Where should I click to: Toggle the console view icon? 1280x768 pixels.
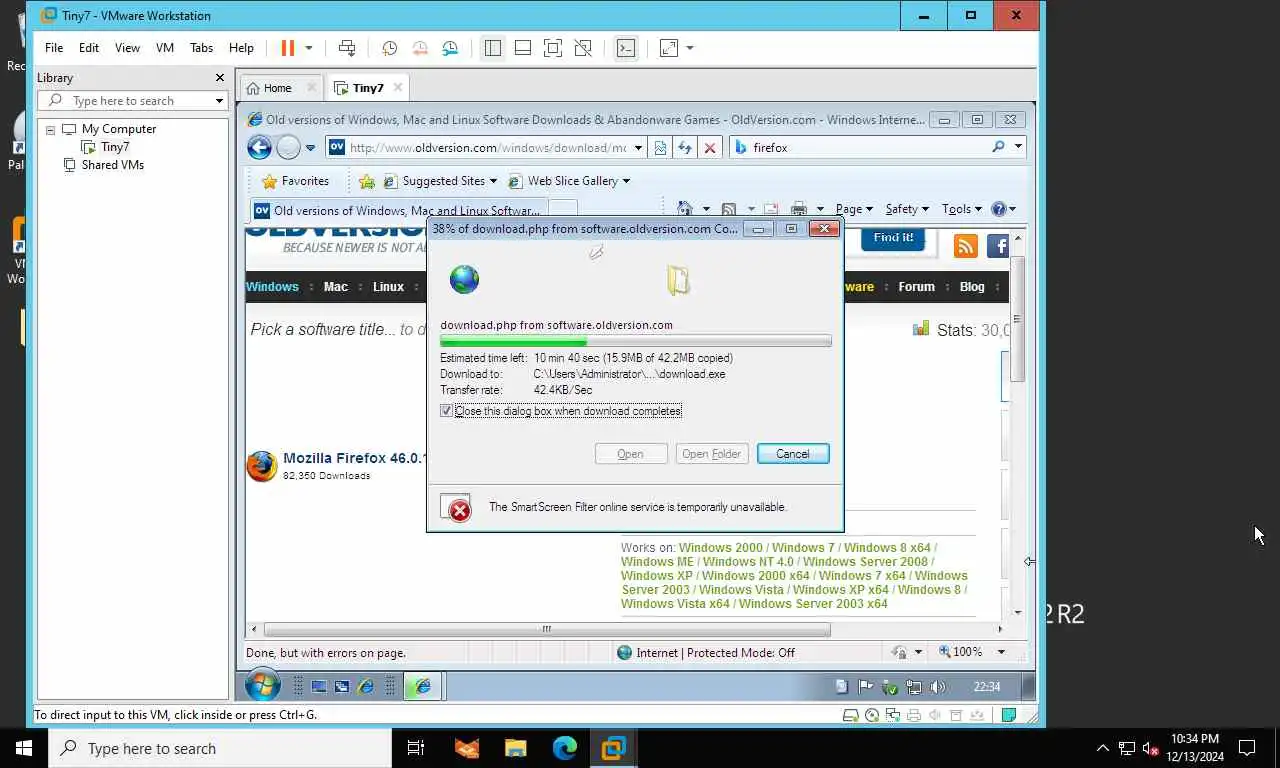pos(626,48)
